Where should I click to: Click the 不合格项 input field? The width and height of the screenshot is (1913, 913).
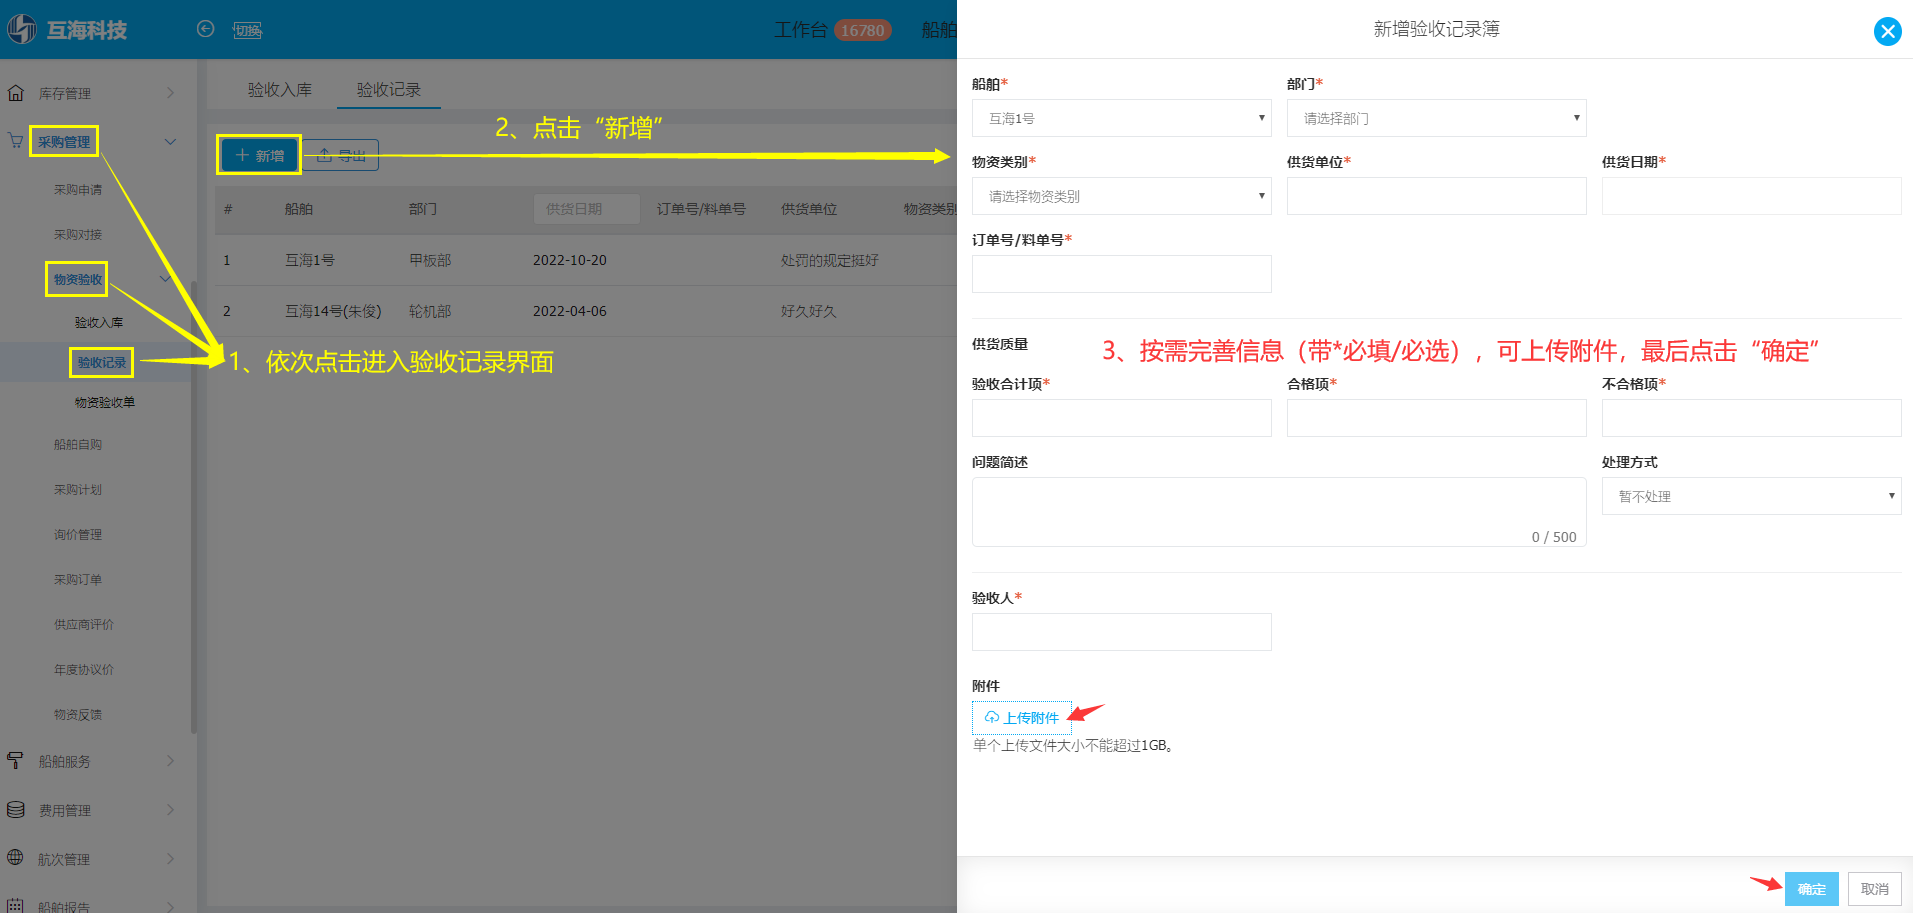pyautogui.click(x=1751, y=418)
